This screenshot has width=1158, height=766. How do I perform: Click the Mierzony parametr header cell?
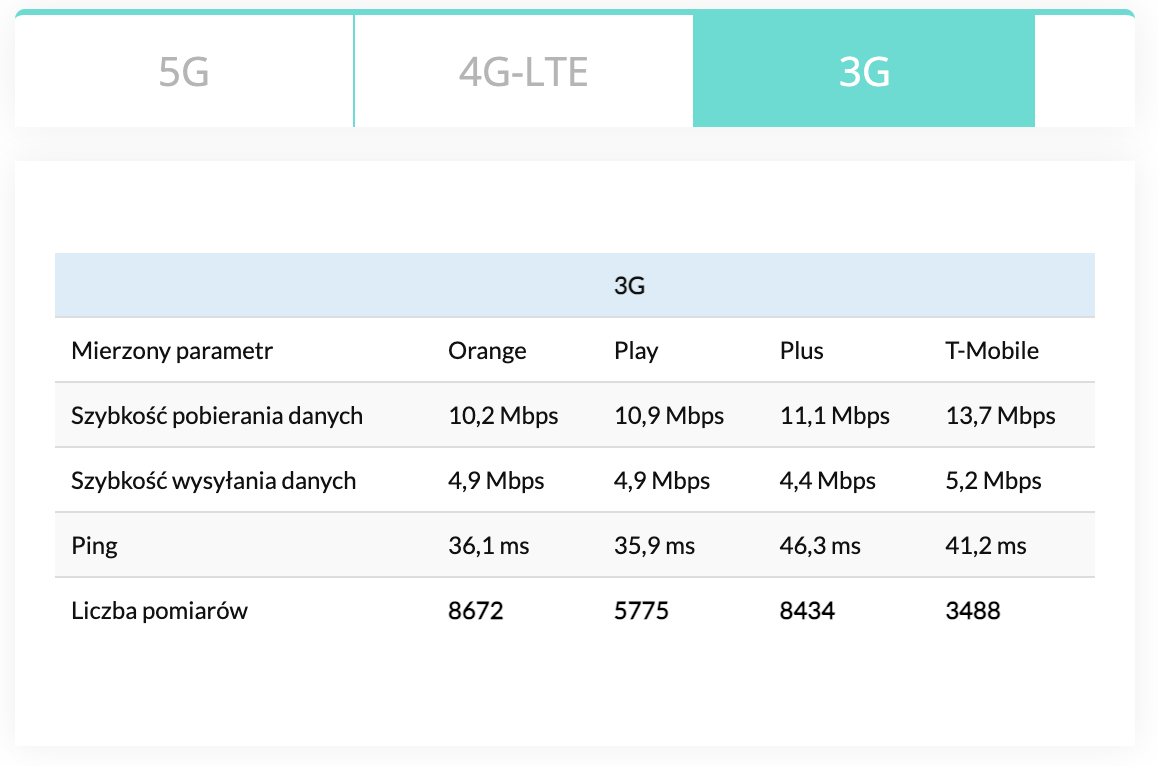[172, 351]
